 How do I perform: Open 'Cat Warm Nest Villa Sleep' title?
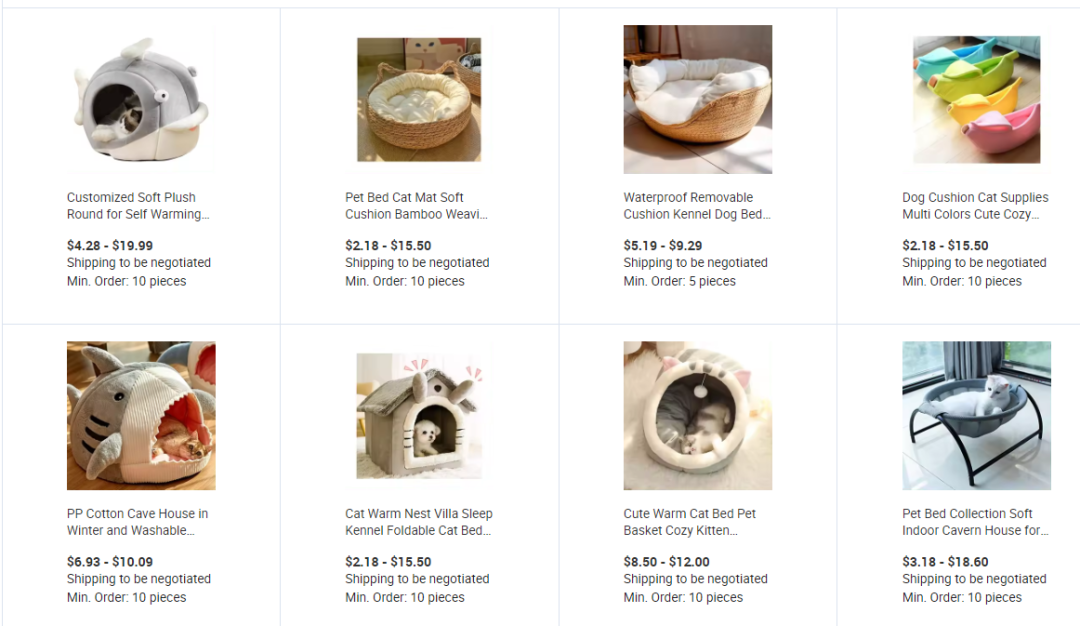pyautogui.click(x=419, y=521)
